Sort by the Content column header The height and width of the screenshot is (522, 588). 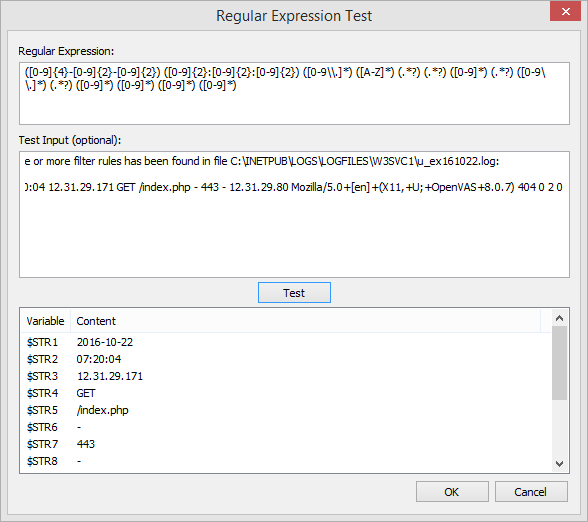(x=305, y=321)
